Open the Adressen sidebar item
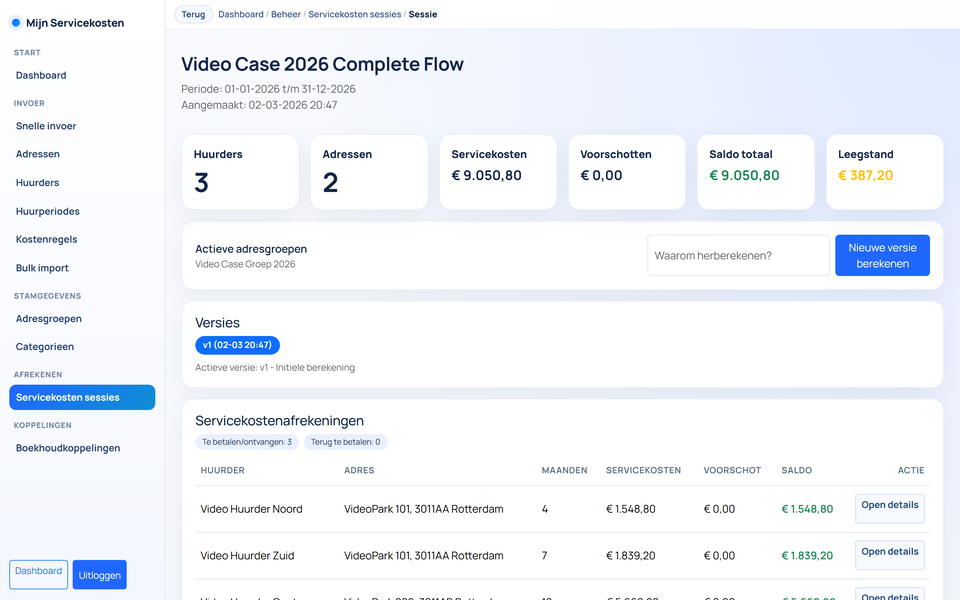 point(38,154)
